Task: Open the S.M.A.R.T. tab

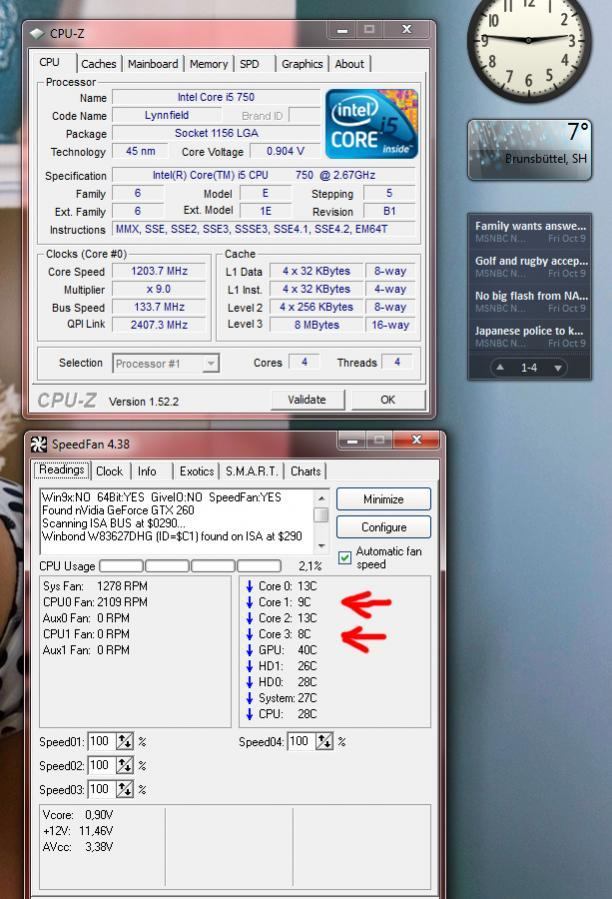Action: [x=251, y=471]
